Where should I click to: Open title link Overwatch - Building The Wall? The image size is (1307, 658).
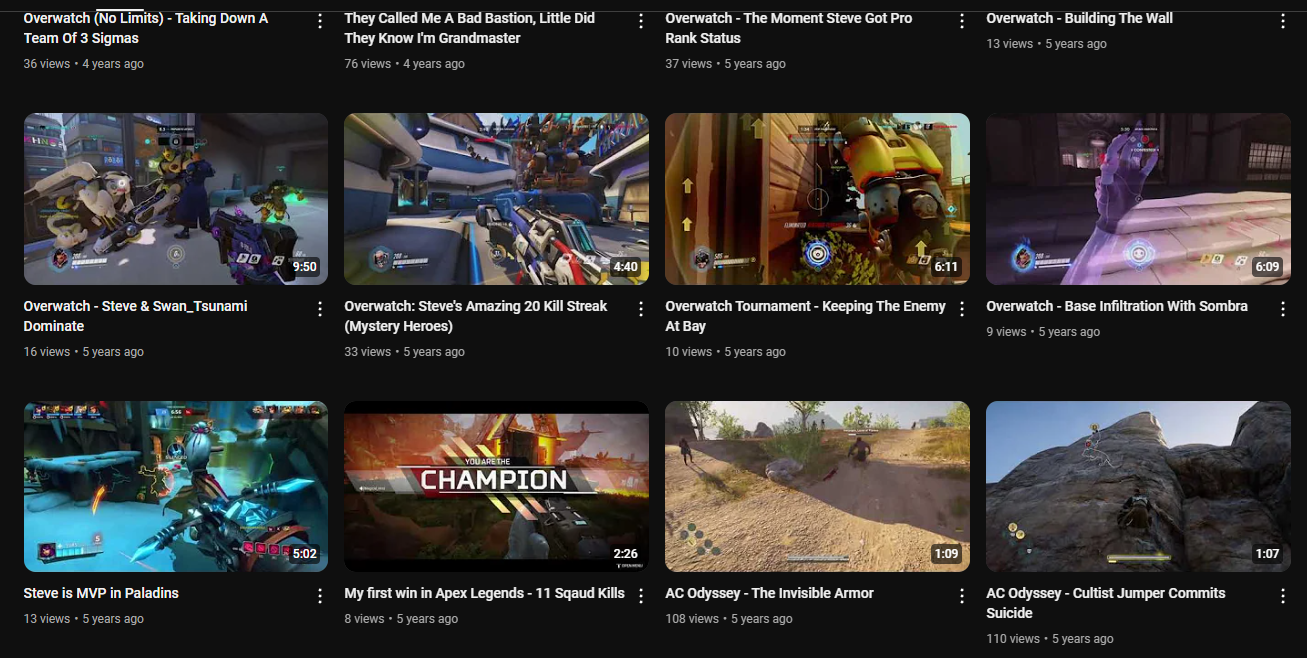[x=1079, y=18]
